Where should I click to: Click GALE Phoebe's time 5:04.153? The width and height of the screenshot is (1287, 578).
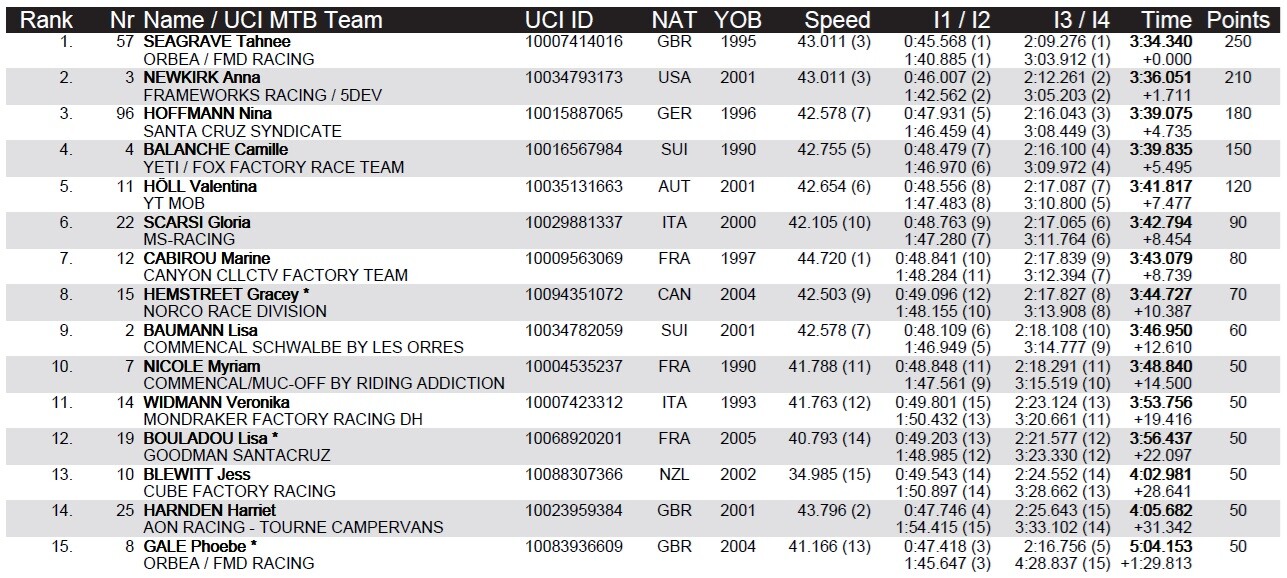click(x=1188, y=546)
